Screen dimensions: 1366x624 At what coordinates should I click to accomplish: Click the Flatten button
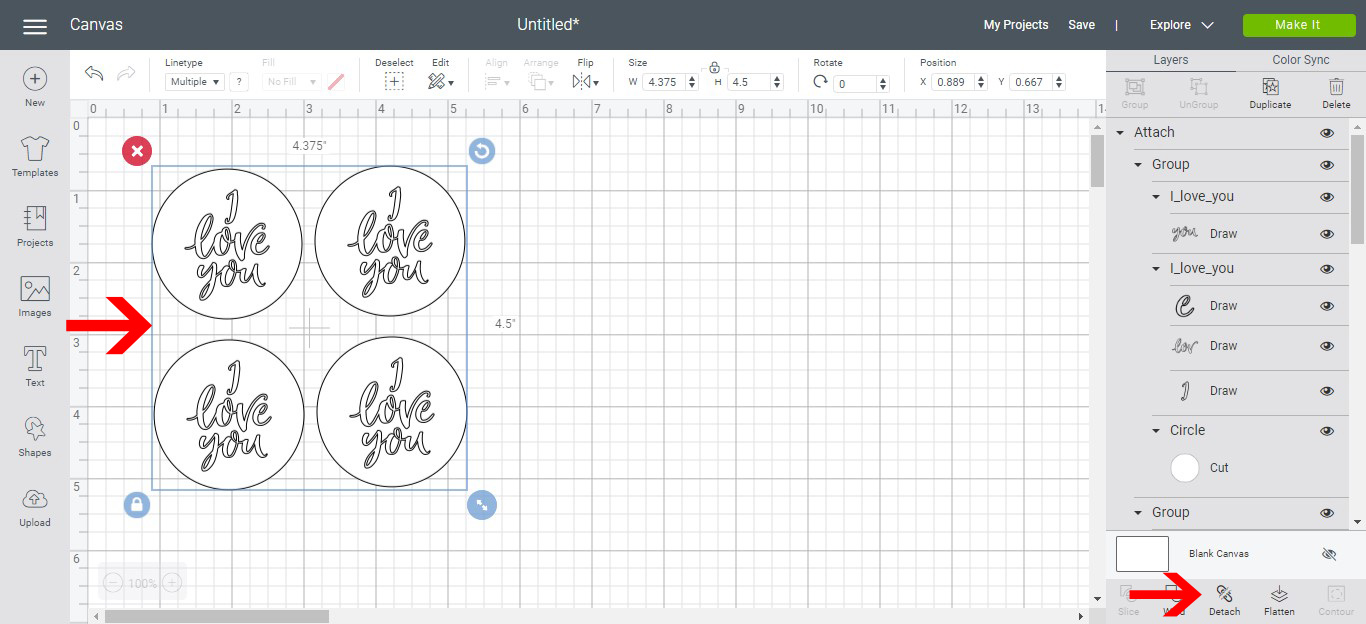tap(1279, 601)
